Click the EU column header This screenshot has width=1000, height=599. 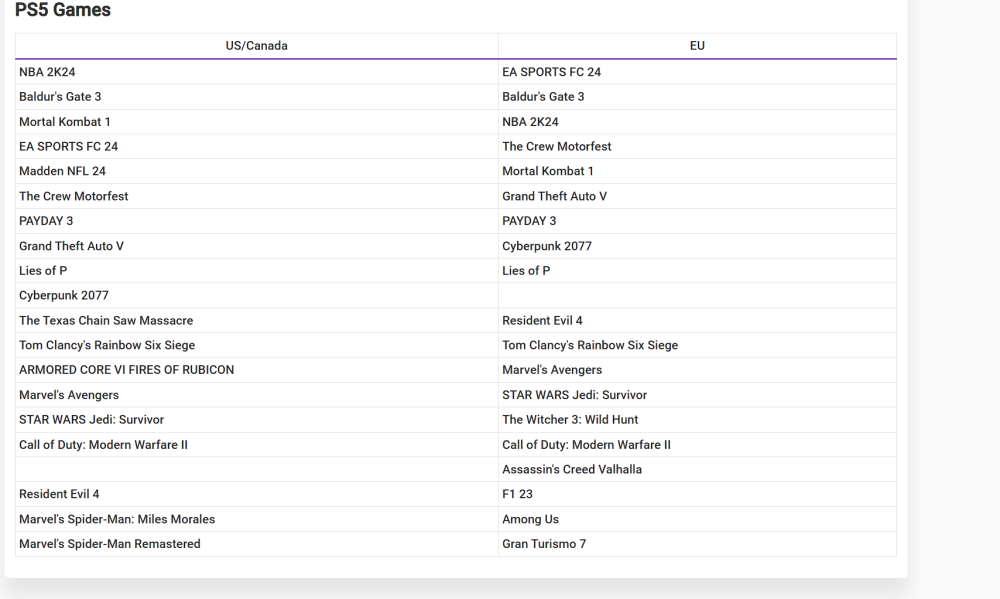click(x=697, y=46)
